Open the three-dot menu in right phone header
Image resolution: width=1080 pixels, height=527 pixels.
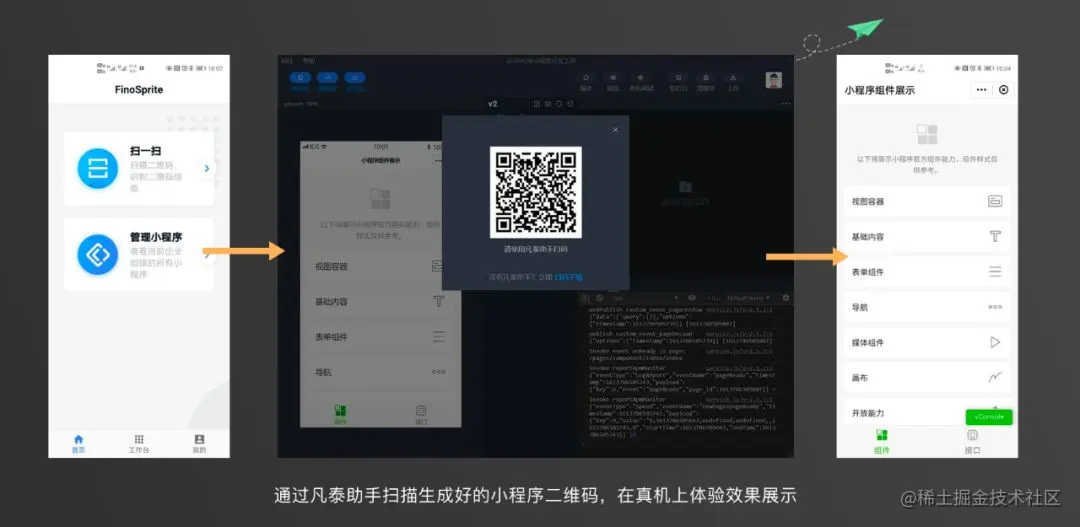point(982,90)
